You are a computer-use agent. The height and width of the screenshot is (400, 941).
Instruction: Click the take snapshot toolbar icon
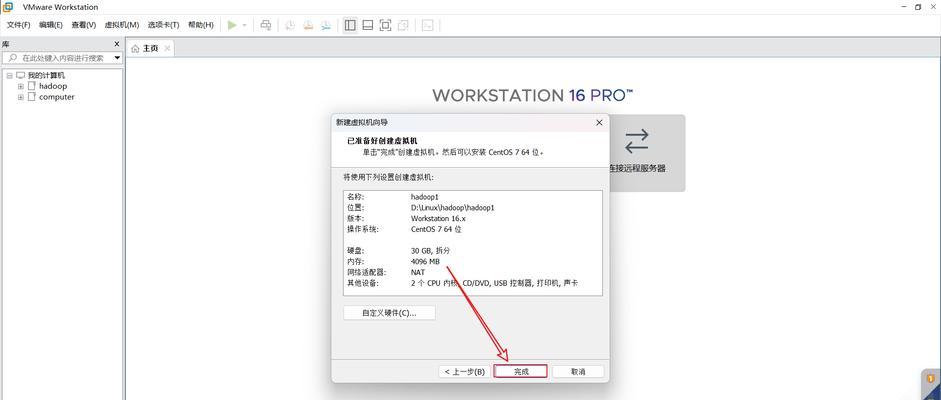[290, 25]
